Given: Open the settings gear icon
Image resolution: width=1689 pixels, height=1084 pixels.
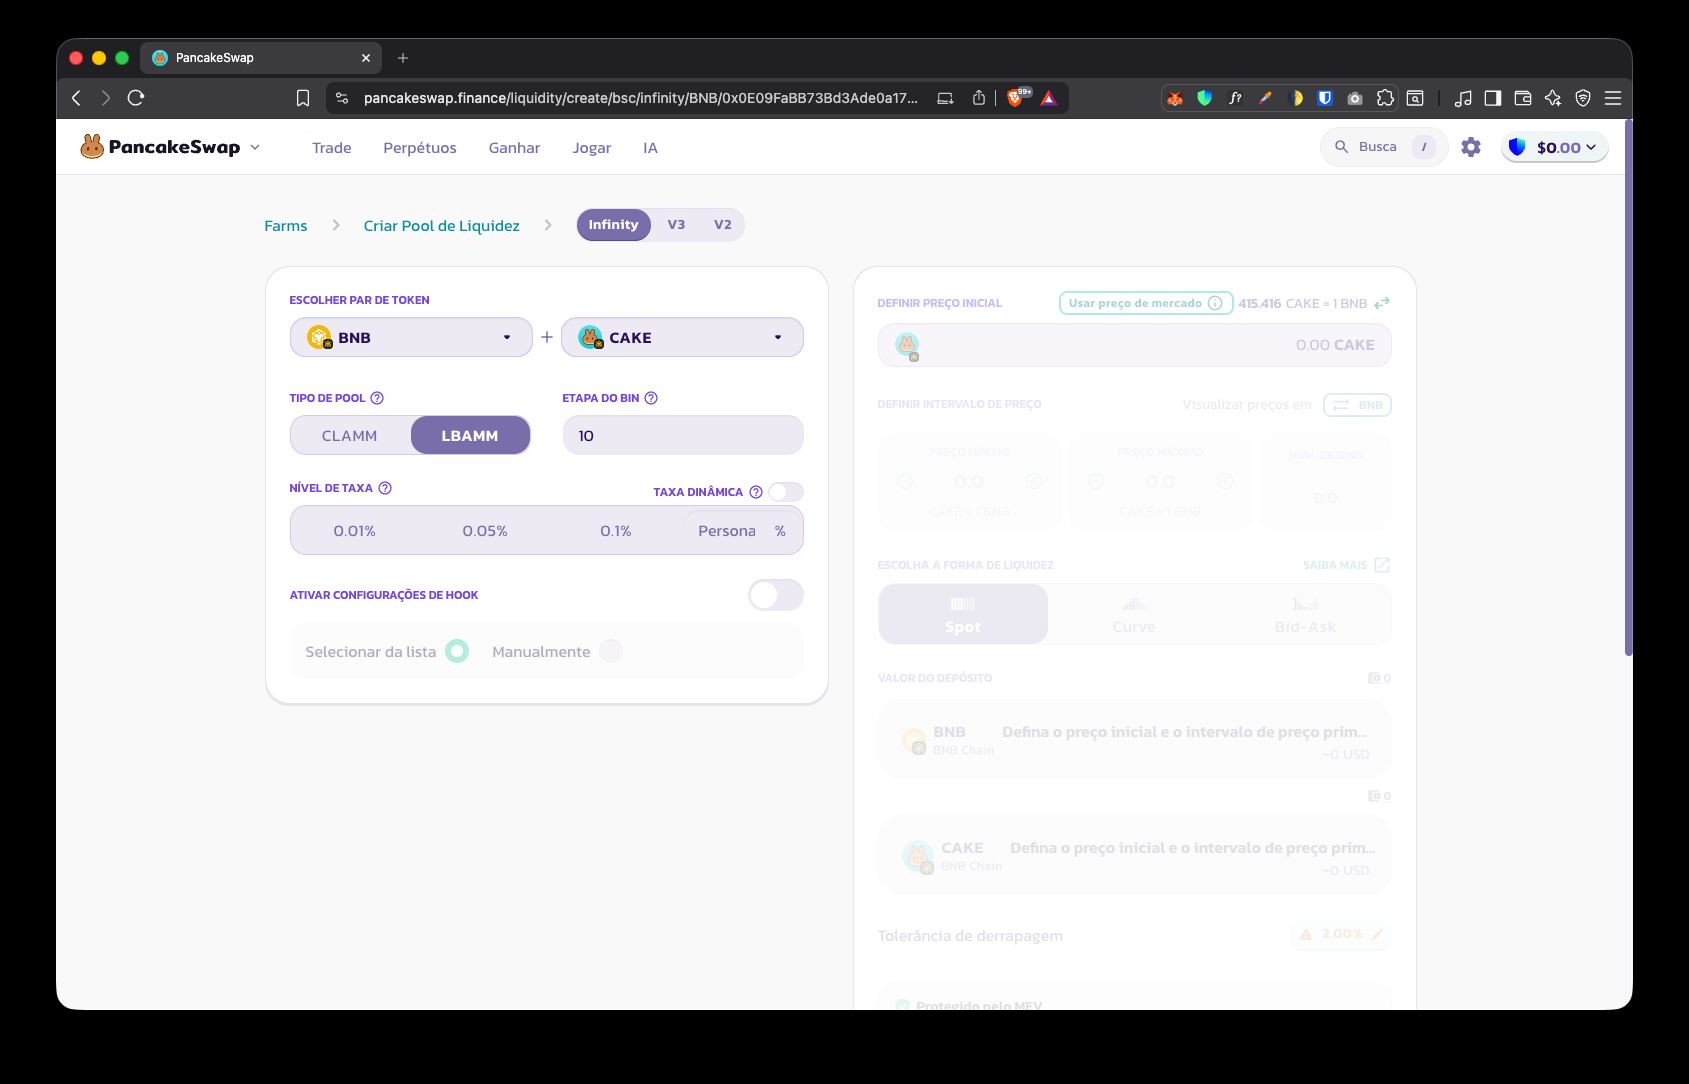Looking at the screenshot, I should [x=1471, y=147].
